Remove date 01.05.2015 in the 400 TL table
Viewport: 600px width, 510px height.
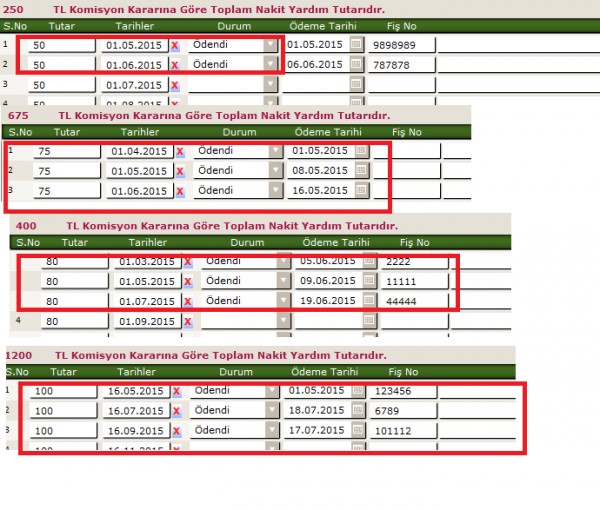coord(188,282)
